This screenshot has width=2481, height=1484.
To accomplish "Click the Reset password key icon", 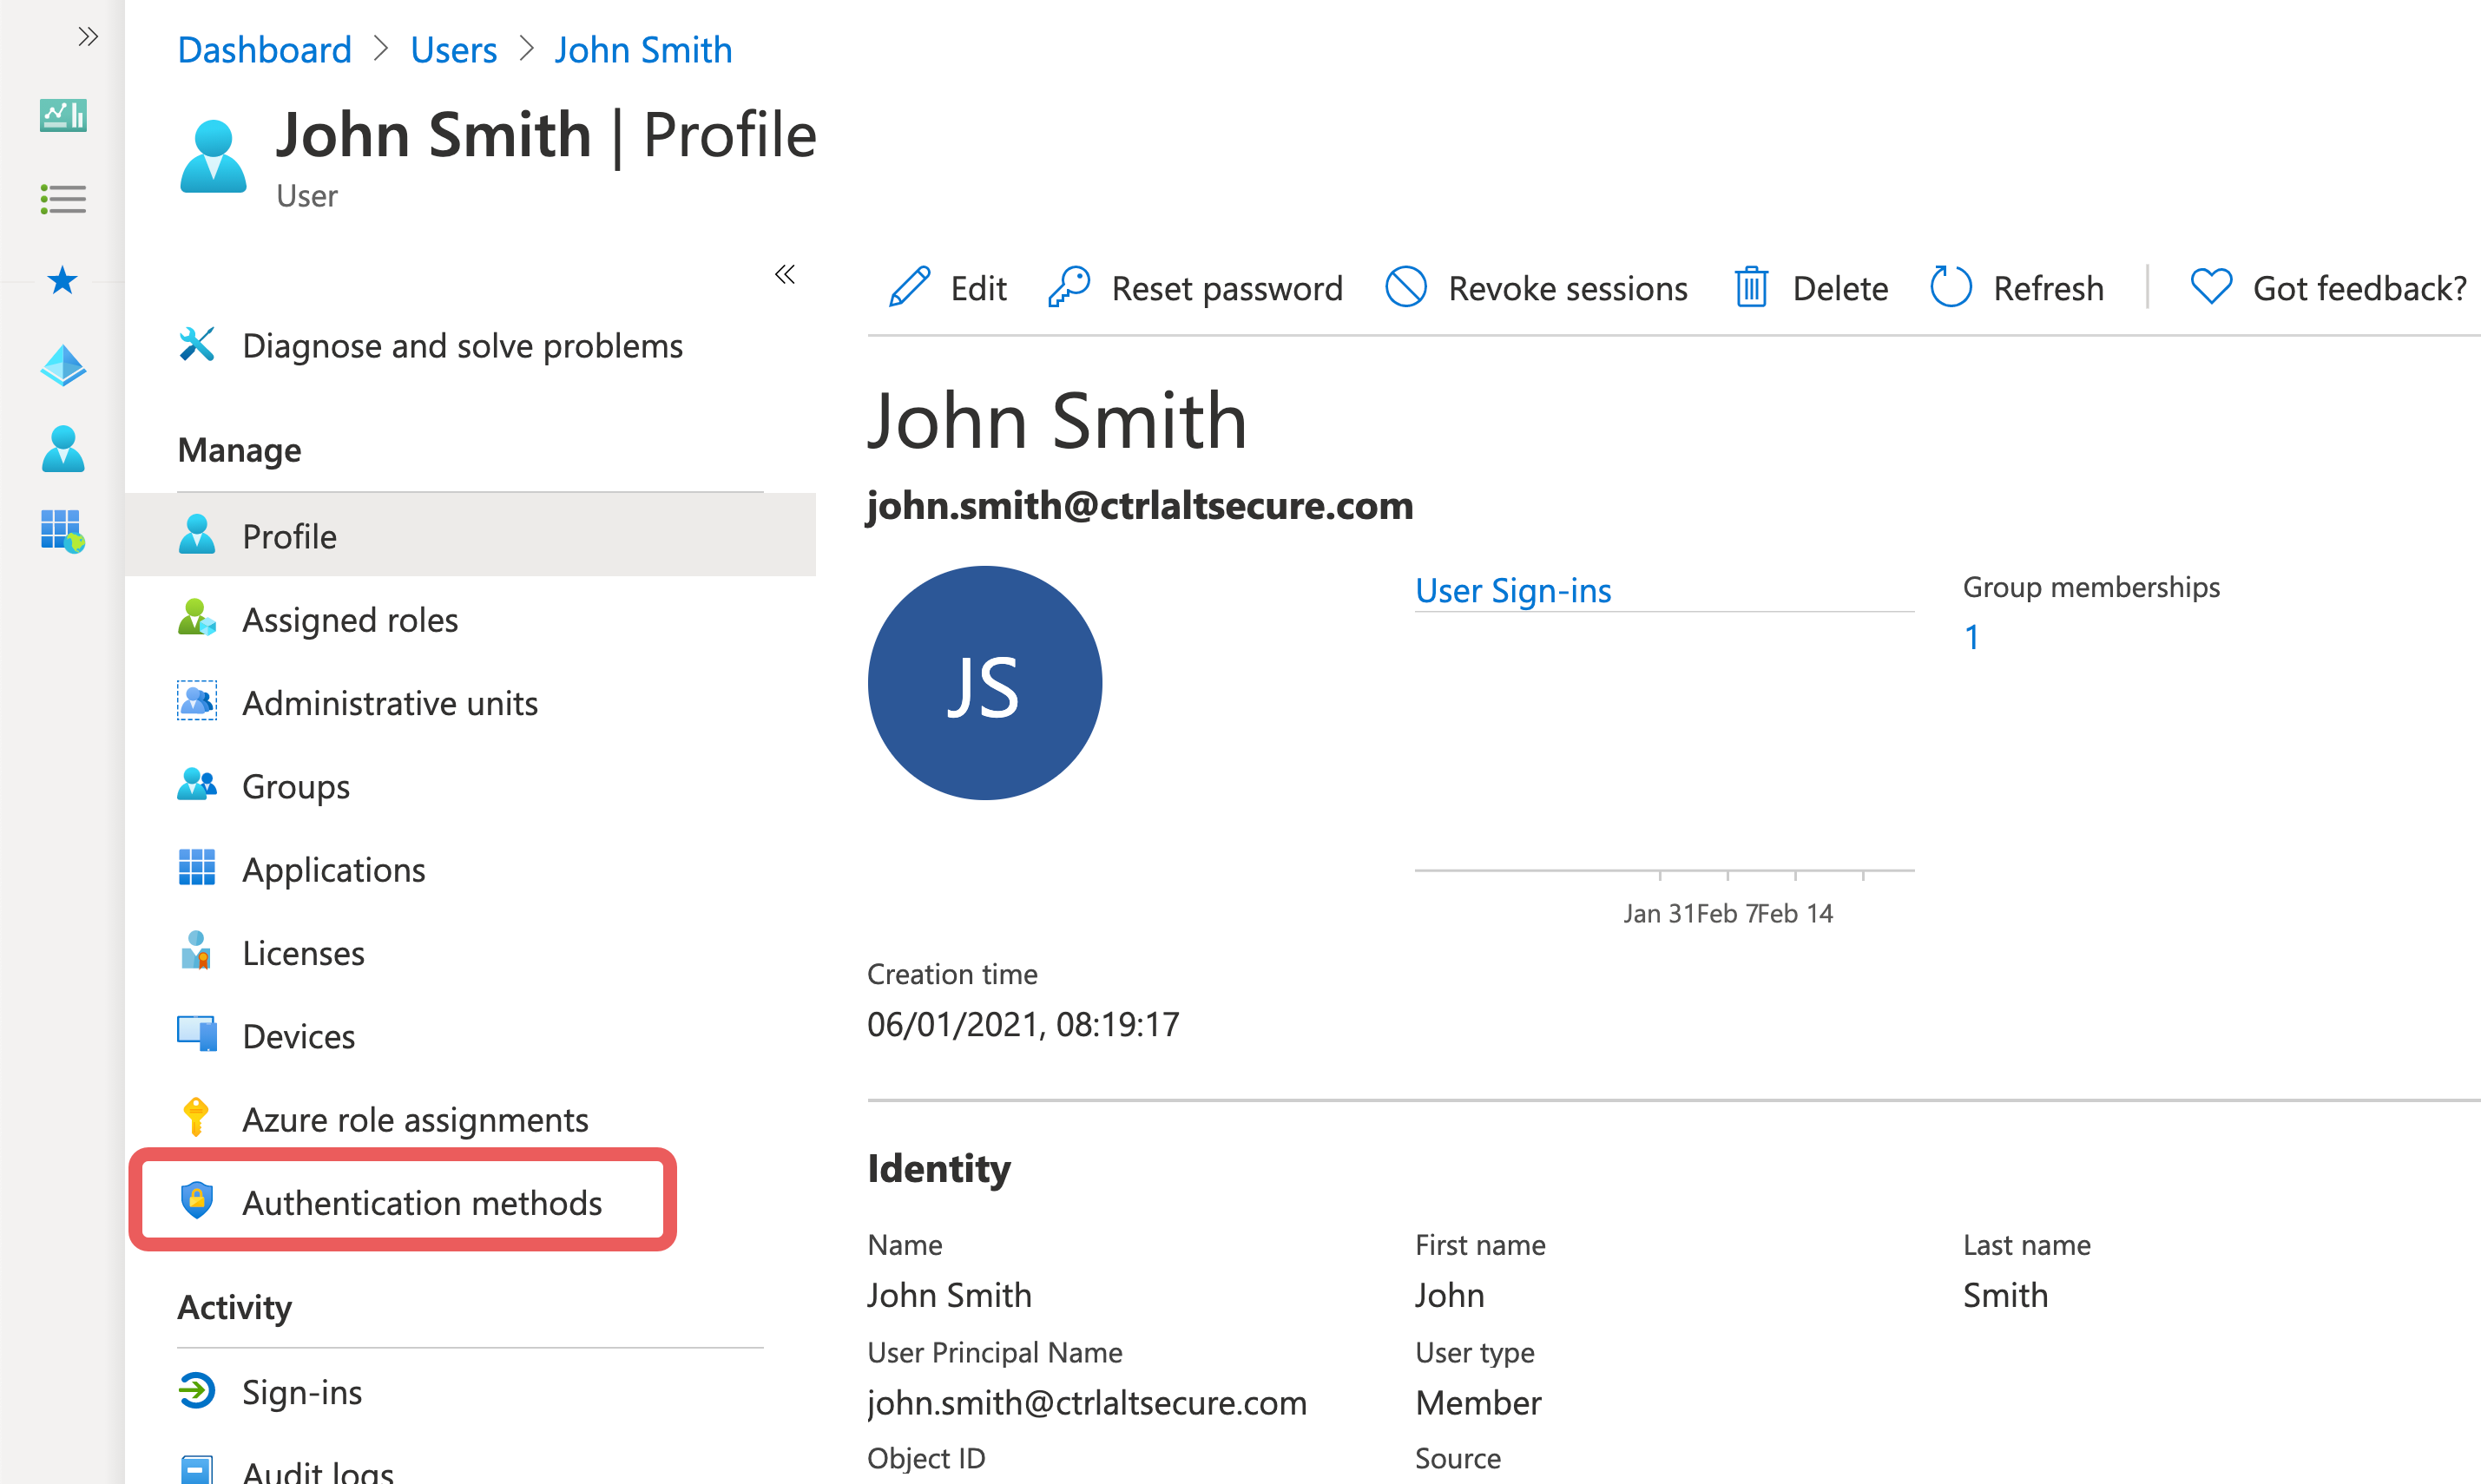I will (x=1069, y=287).
